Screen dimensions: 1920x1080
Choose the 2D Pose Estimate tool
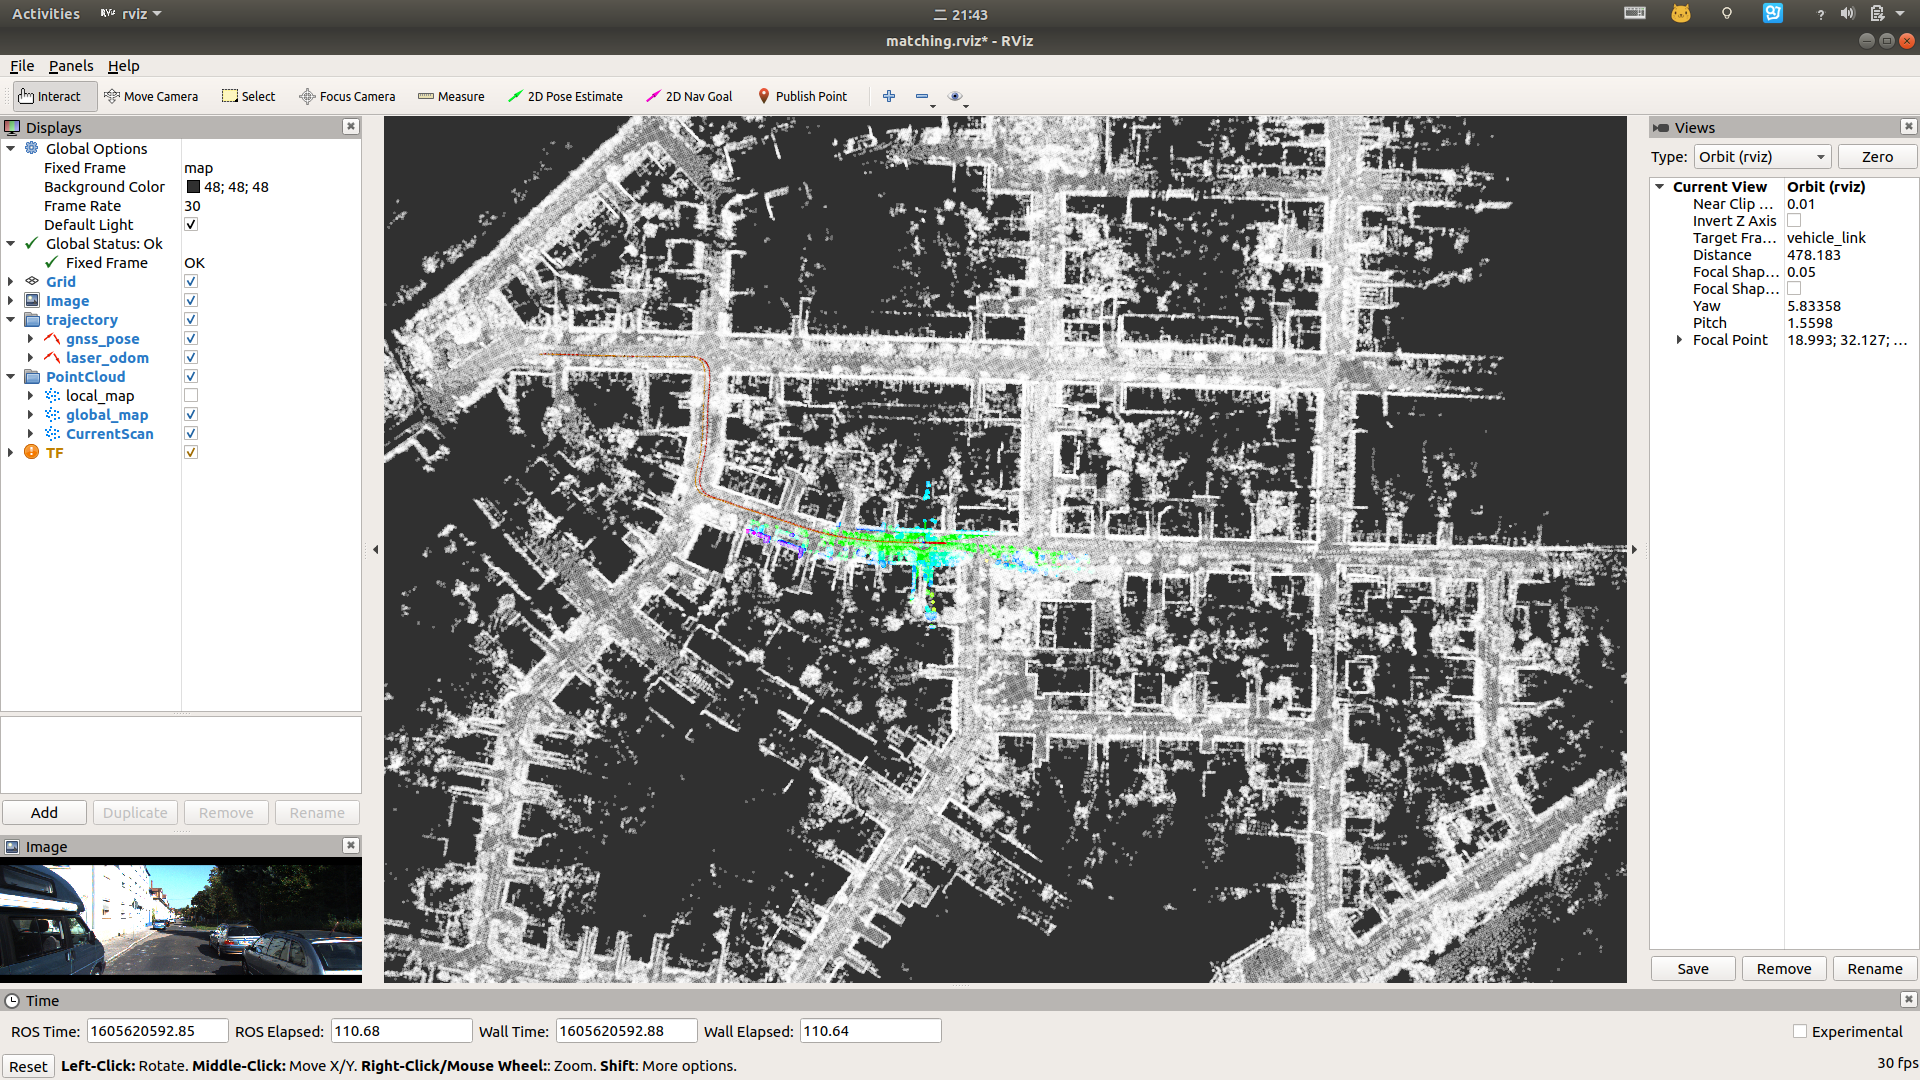[x=565, y=96]
